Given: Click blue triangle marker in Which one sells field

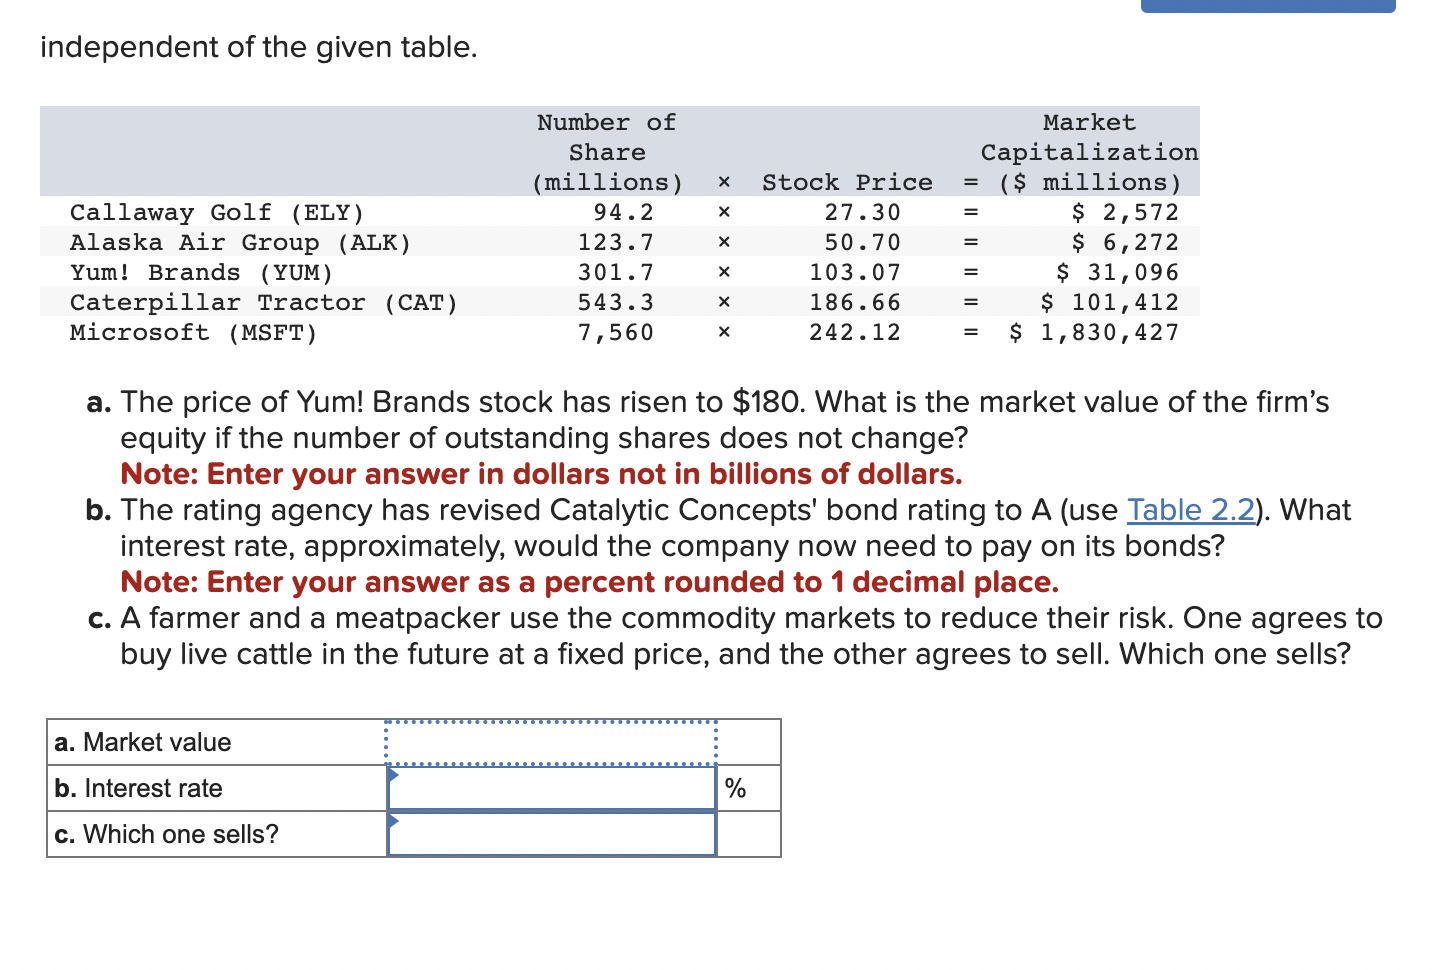Looking at the screenshot, I should (x=393, y=821).
